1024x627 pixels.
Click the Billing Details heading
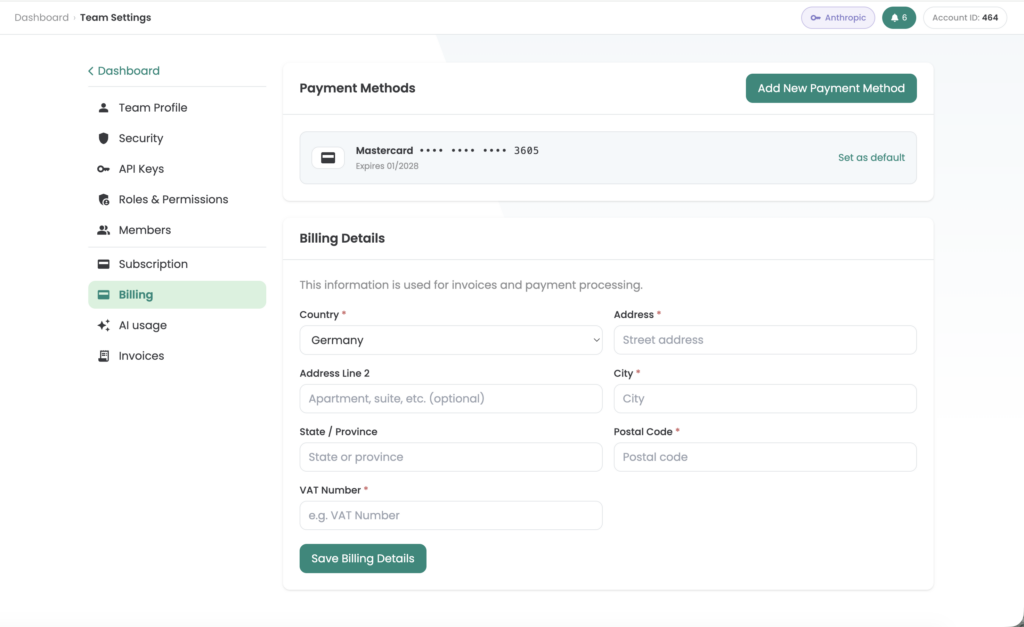coord(342,238)
